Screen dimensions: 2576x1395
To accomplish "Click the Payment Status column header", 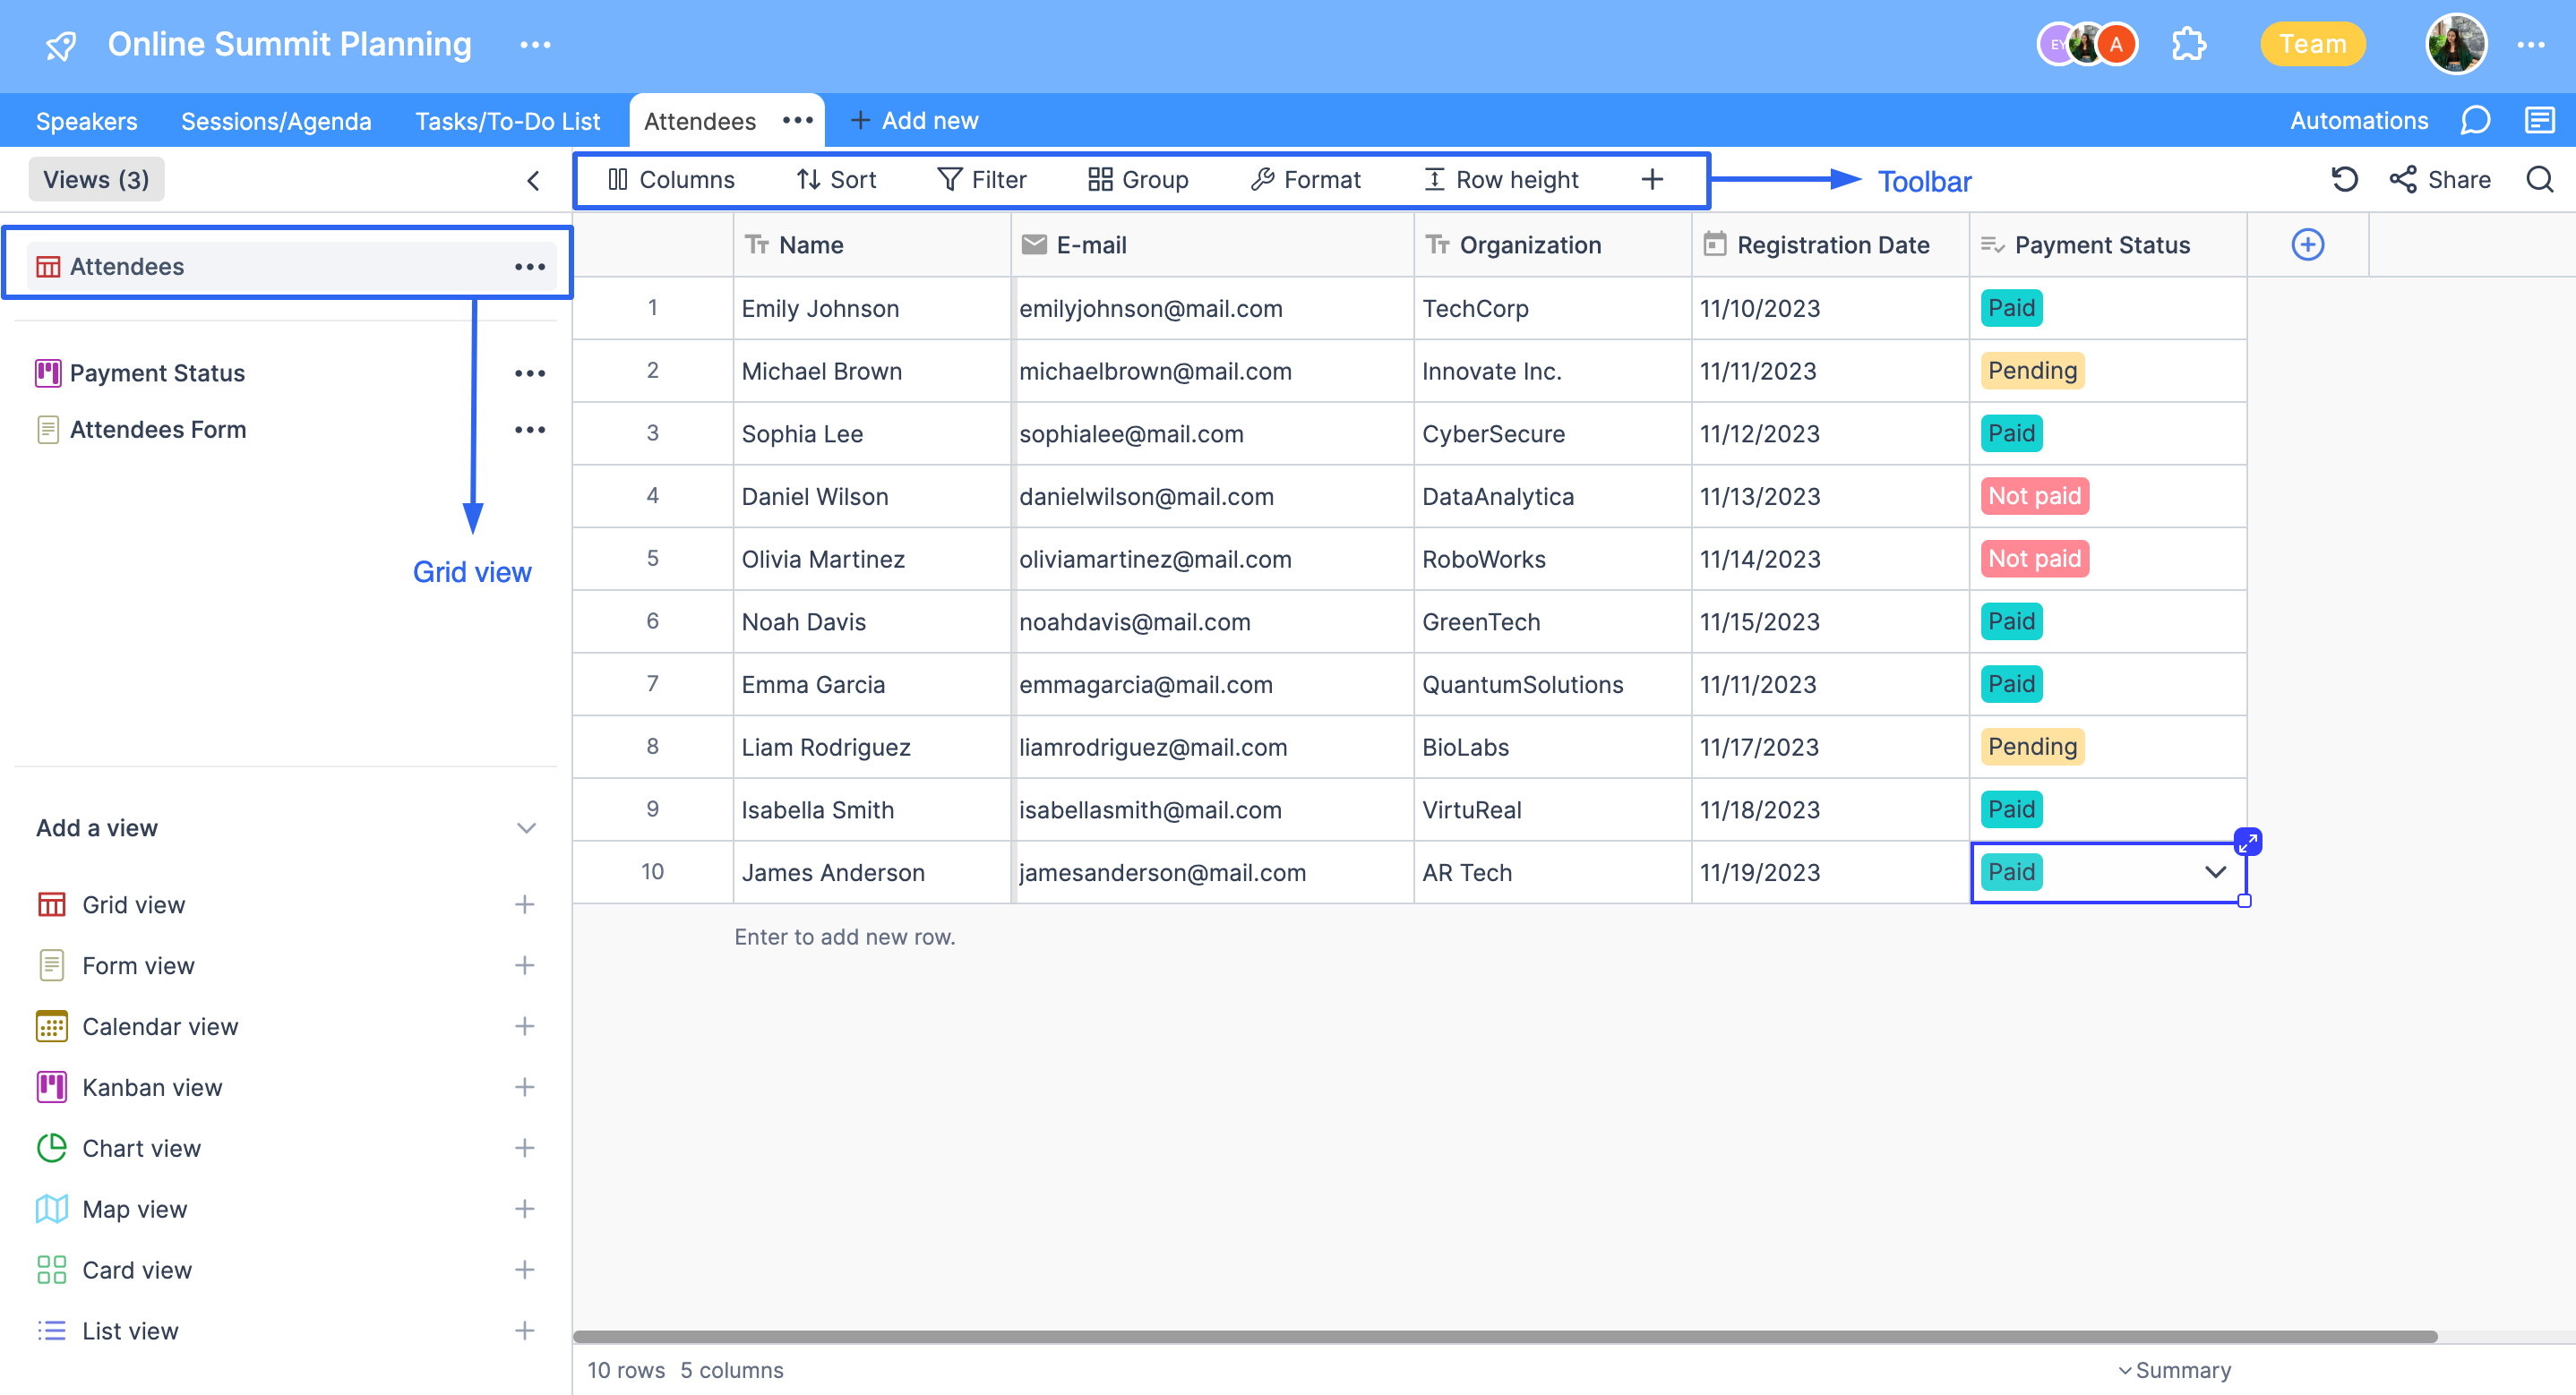I will [2108, 245].
